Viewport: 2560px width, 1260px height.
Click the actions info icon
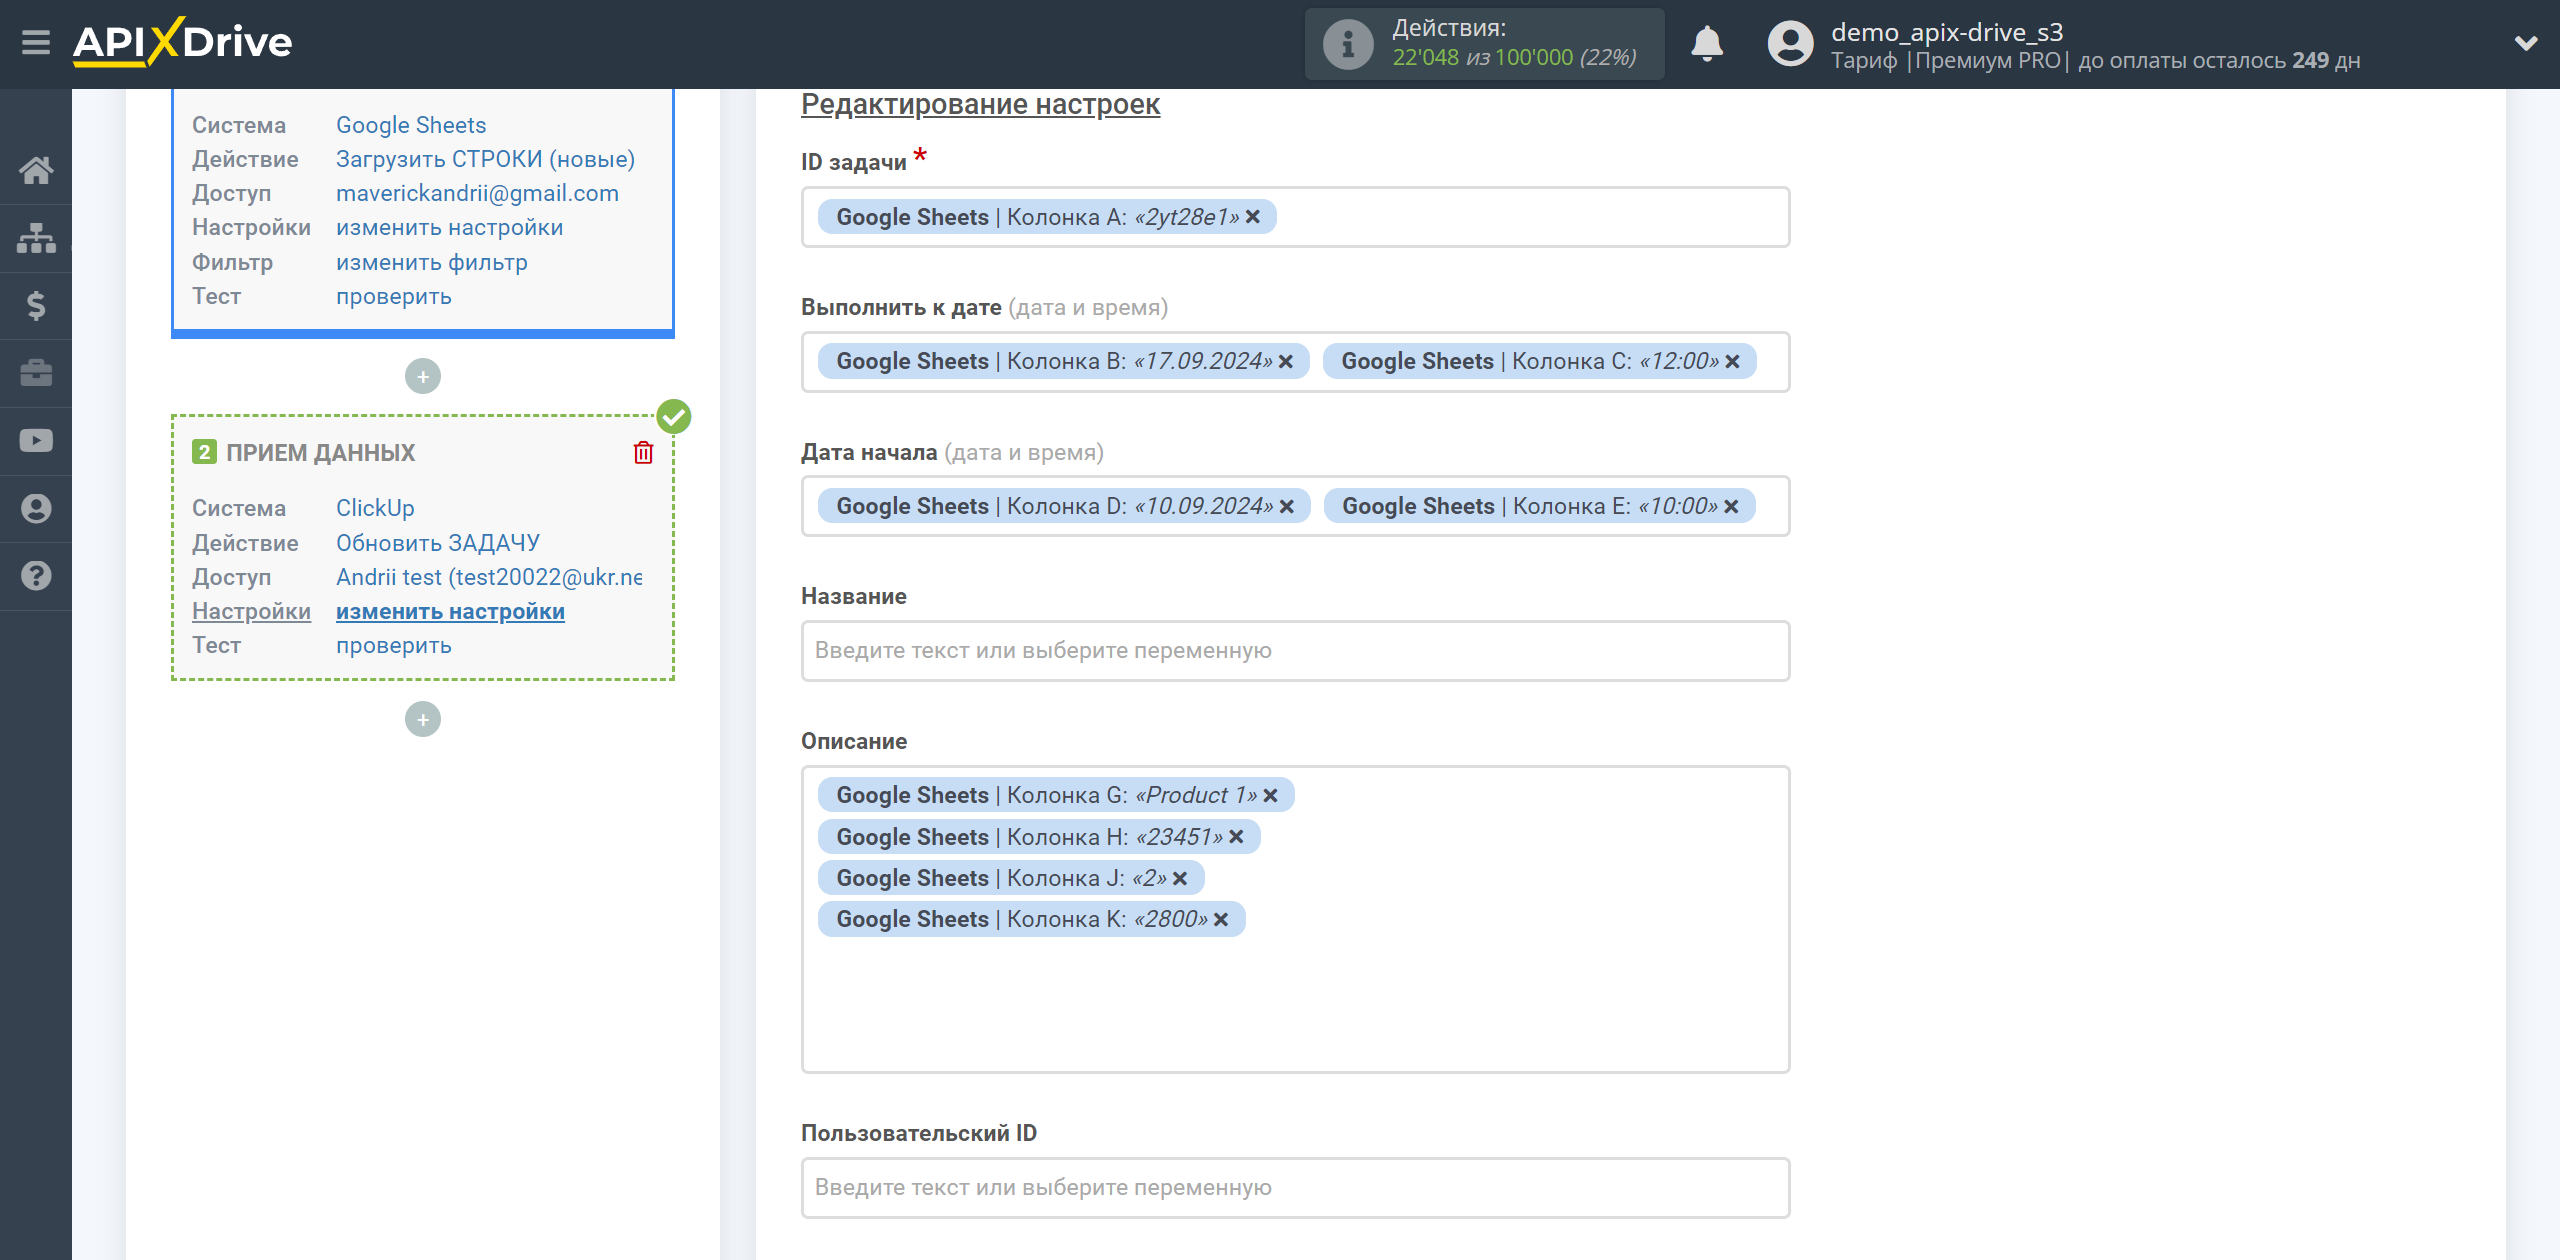(1348, 44)
